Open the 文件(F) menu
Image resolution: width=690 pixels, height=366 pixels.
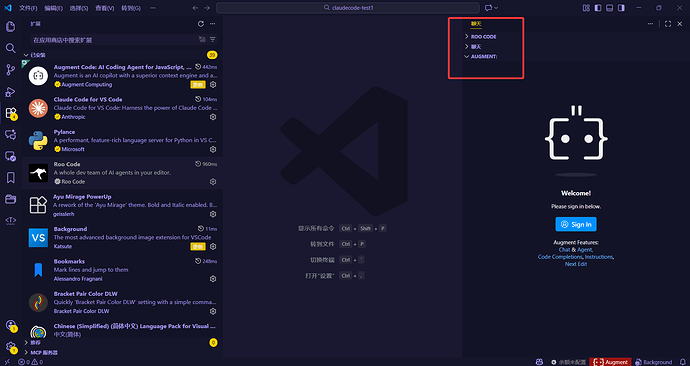(28, 8)
